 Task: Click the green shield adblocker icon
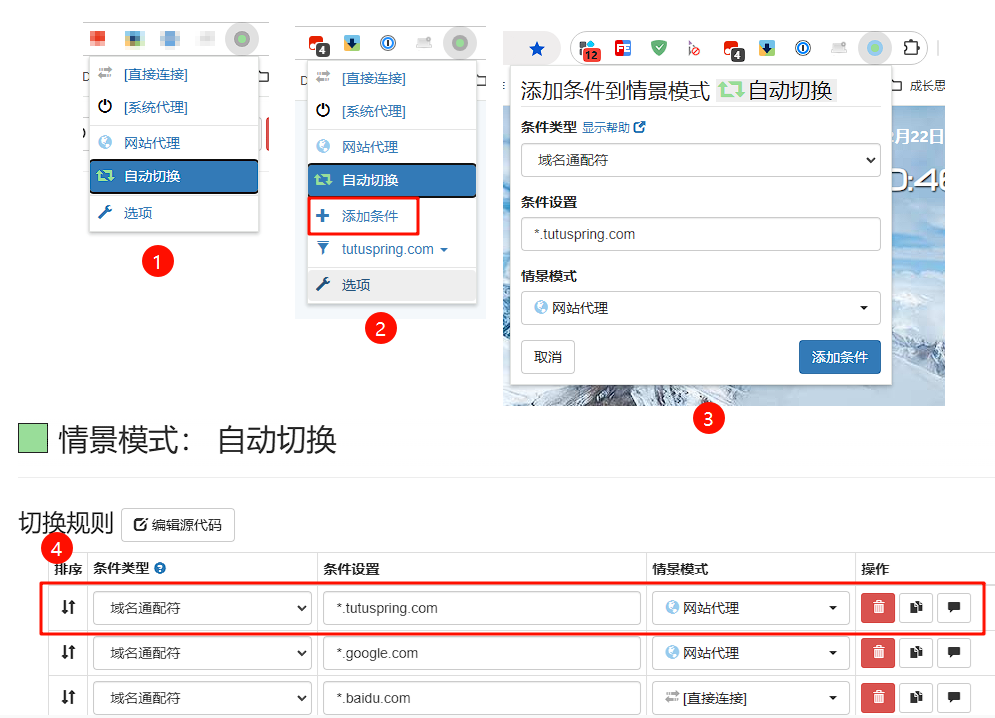click(660, 47)
